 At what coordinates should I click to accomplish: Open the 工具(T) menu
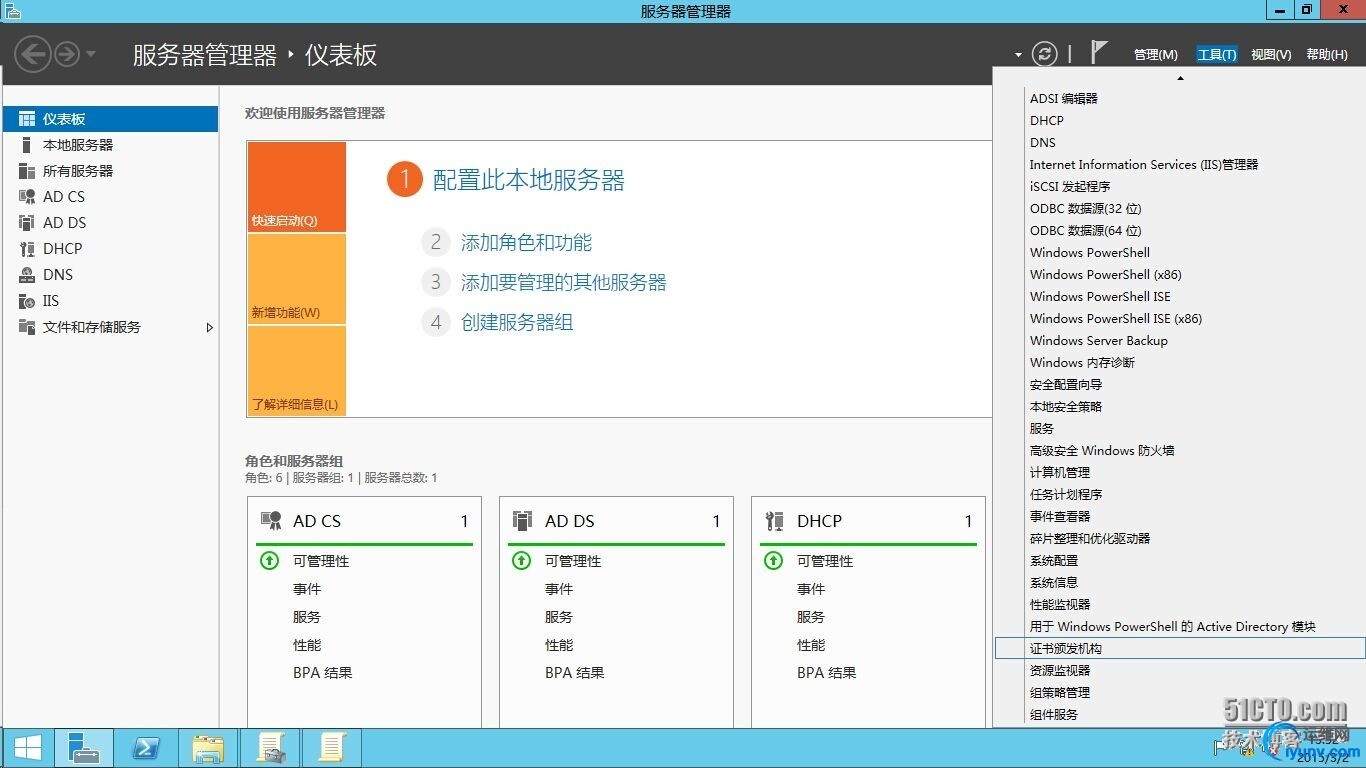pos(1217,55)
